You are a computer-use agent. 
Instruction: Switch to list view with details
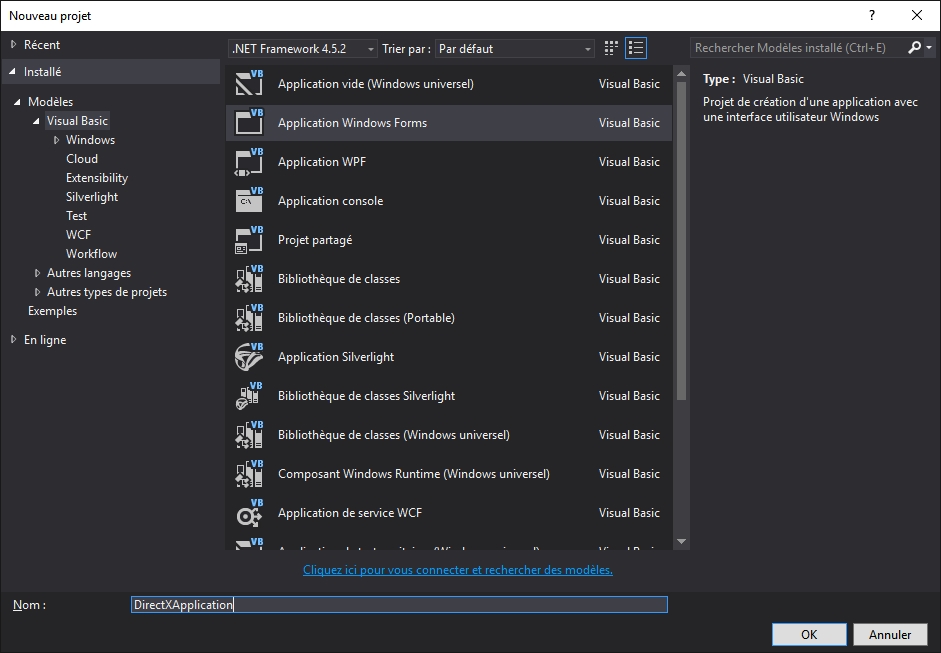[636, 48]
